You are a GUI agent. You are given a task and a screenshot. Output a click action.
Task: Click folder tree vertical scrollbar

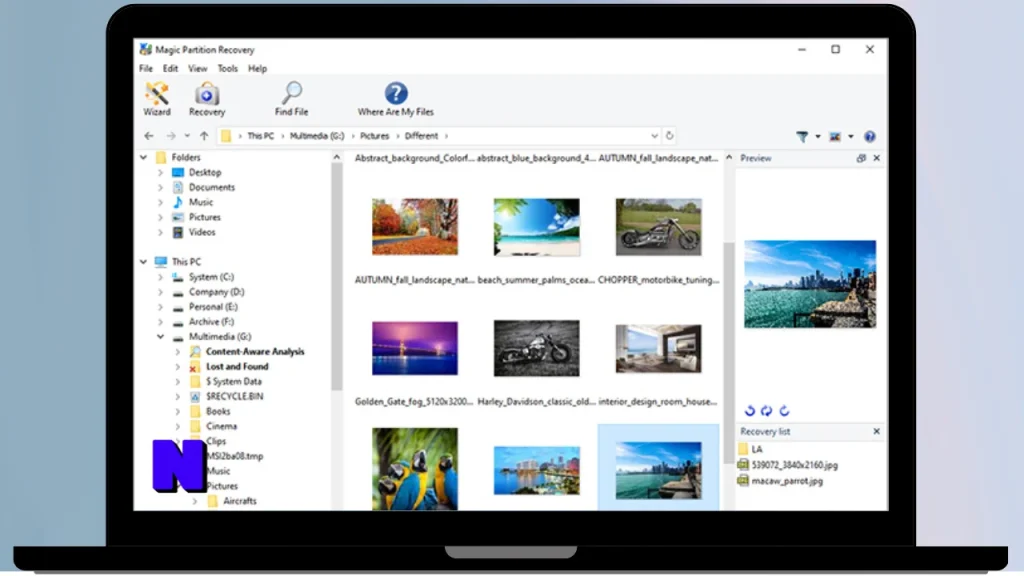[337, 277]
